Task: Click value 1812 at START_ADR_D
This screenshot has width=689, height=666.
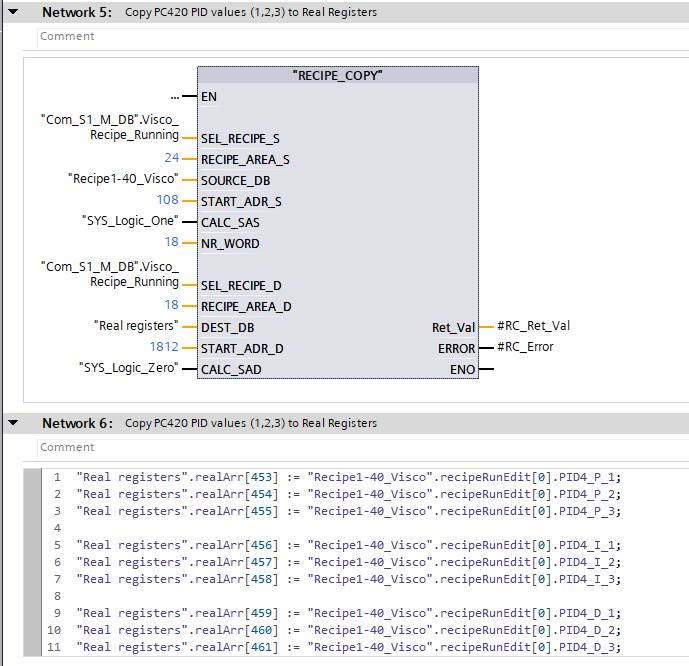Action: pyautogui.click(x=164, y=347)
